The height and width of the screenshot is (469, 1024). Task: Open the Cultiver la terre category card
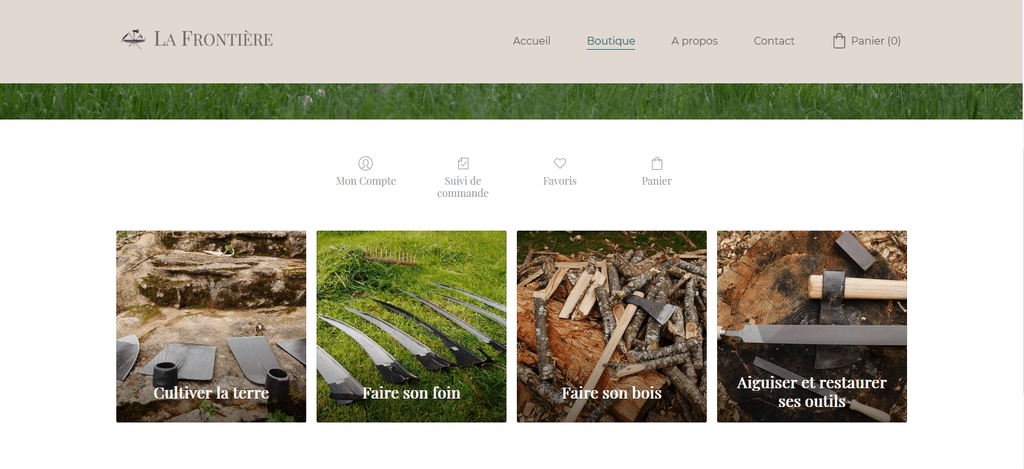coord(211,327)
